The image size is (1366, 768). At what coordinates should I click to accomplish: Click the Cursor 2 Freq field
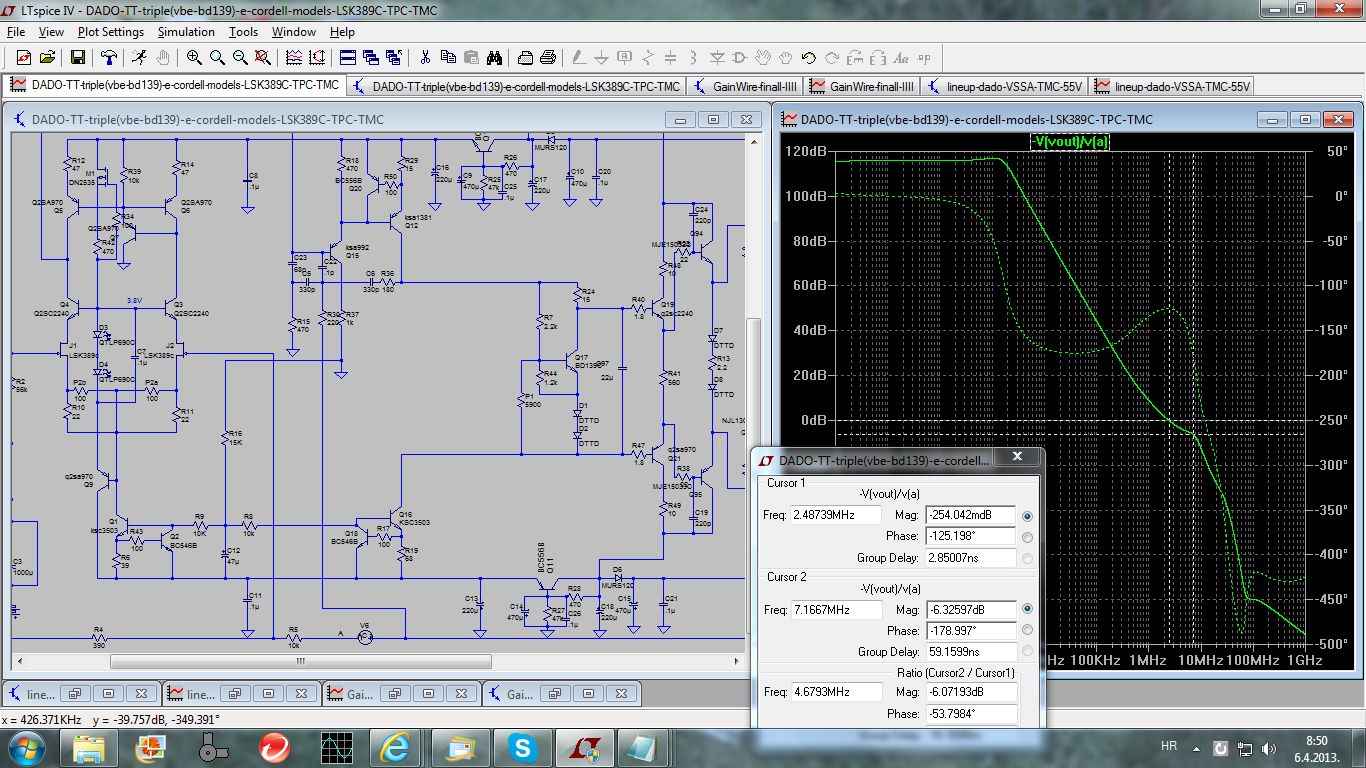(x=836, y=609)
